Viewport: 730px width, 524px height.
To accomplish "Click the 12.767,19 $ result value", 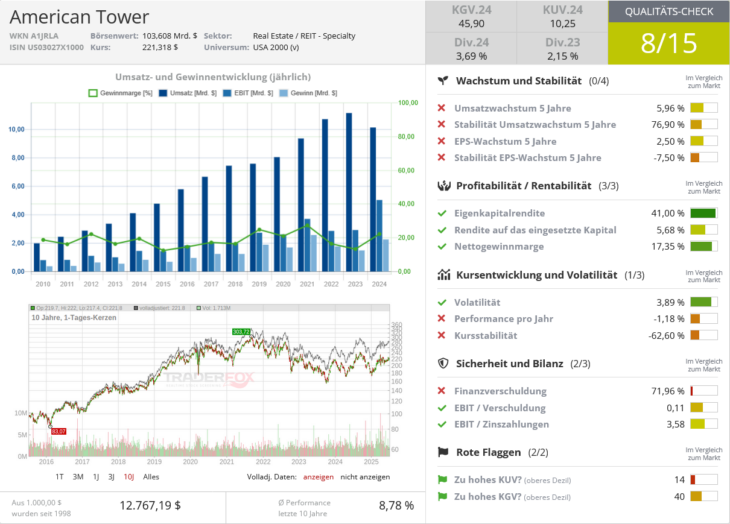I will click(x=150, y=505).
